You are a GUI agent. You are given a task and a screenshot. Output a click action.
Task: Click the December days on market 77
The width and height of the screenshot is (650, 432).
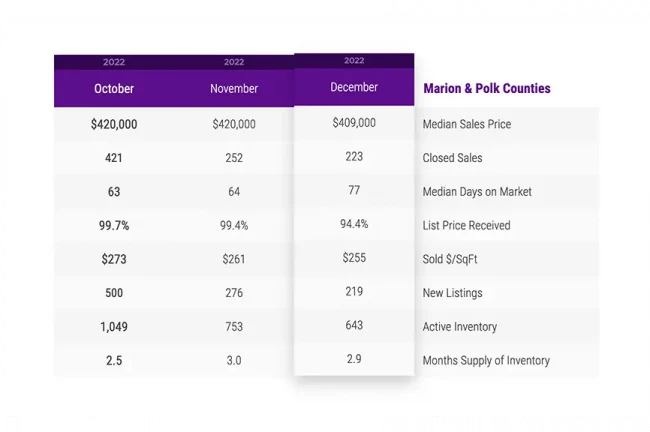(354, 190)
